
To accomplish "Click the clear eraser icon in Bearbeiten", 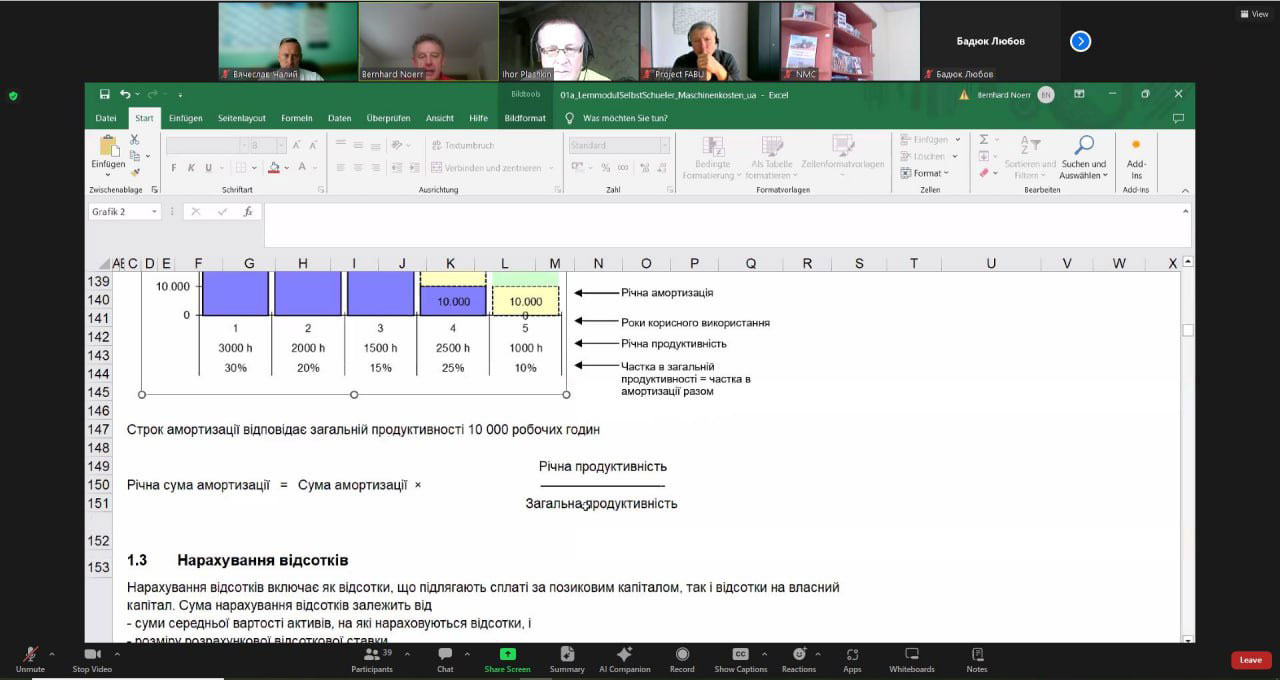I will coord(983,173).
